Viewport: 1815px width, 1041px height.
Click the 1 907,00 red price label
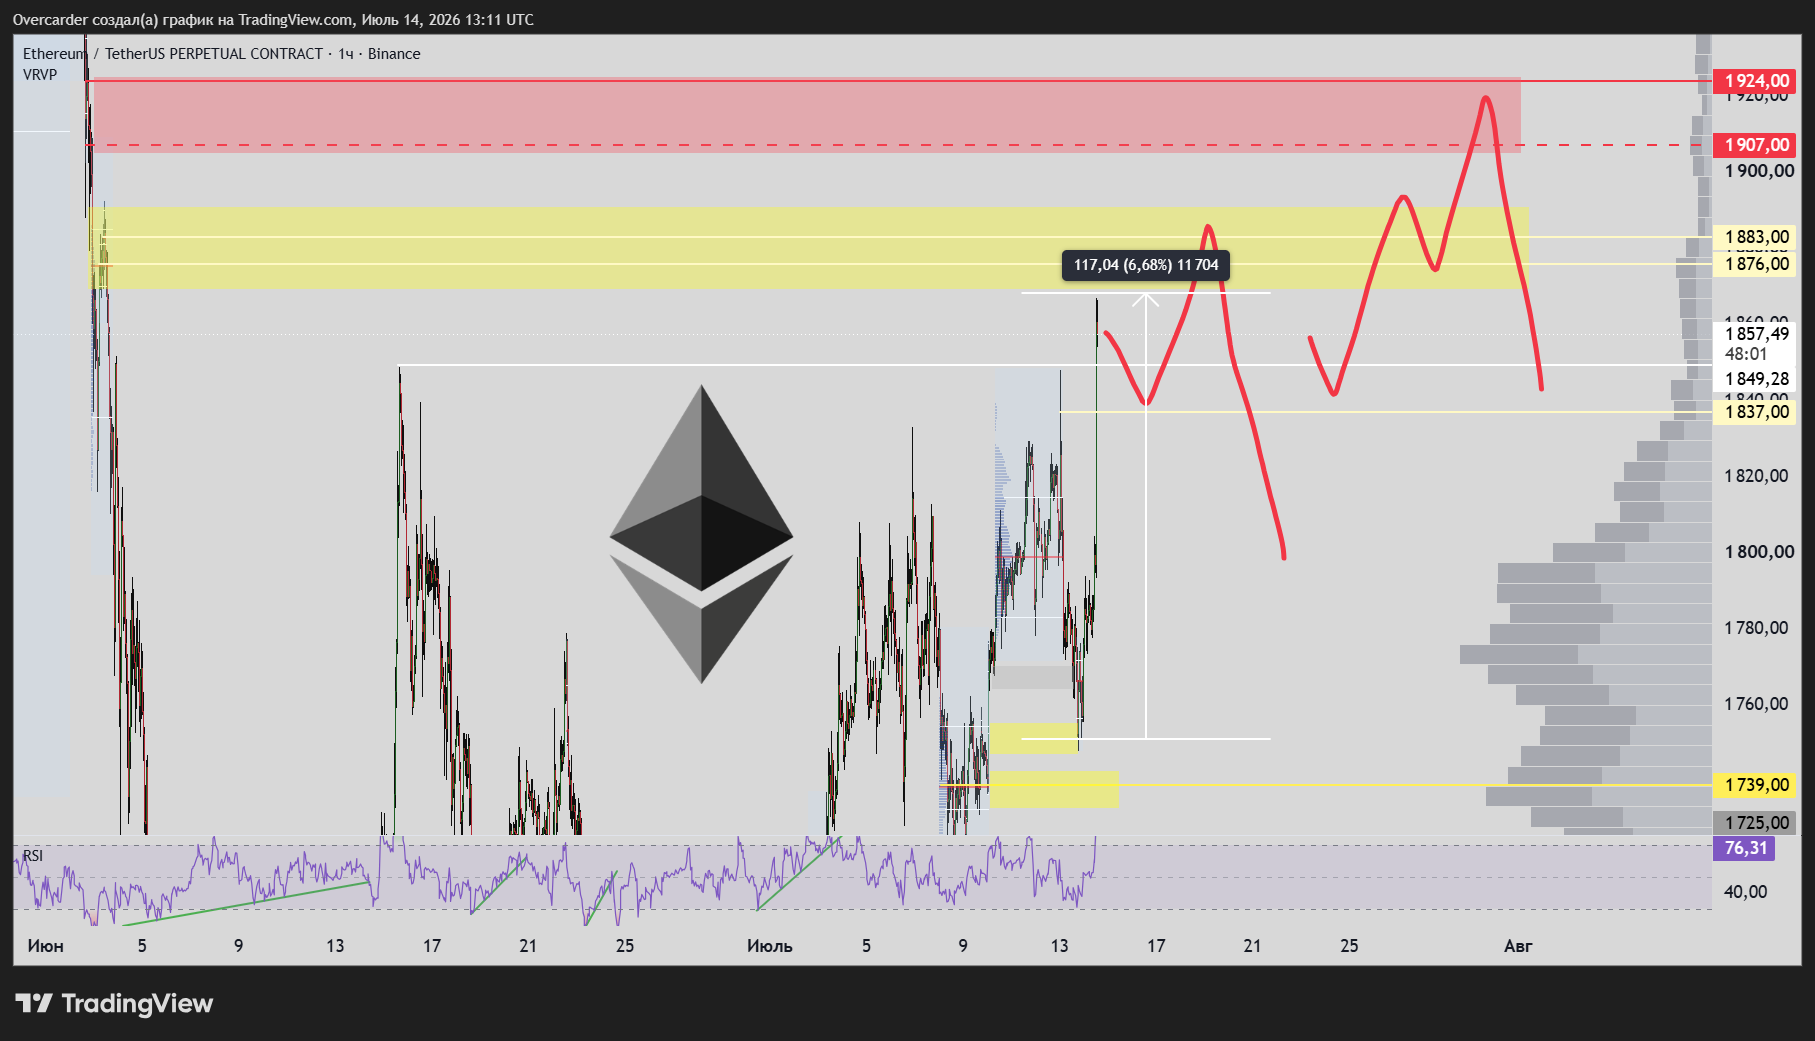[x=1755, y=145]
